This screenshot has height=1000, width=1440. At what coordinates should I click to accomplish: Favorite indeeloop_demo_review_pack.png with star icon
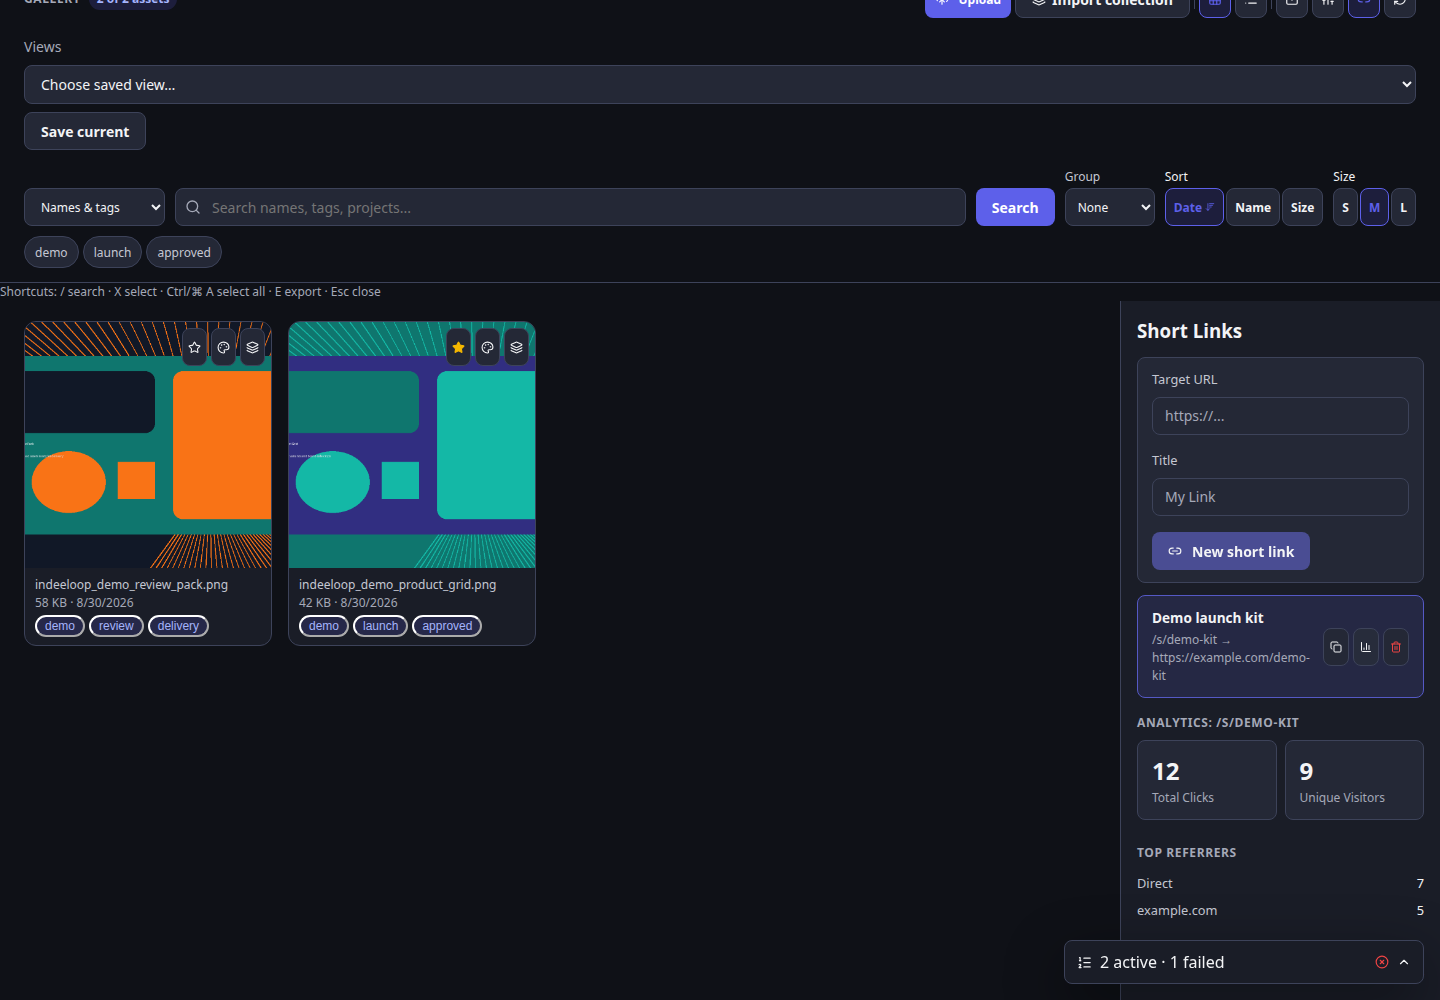click(195, 347)
